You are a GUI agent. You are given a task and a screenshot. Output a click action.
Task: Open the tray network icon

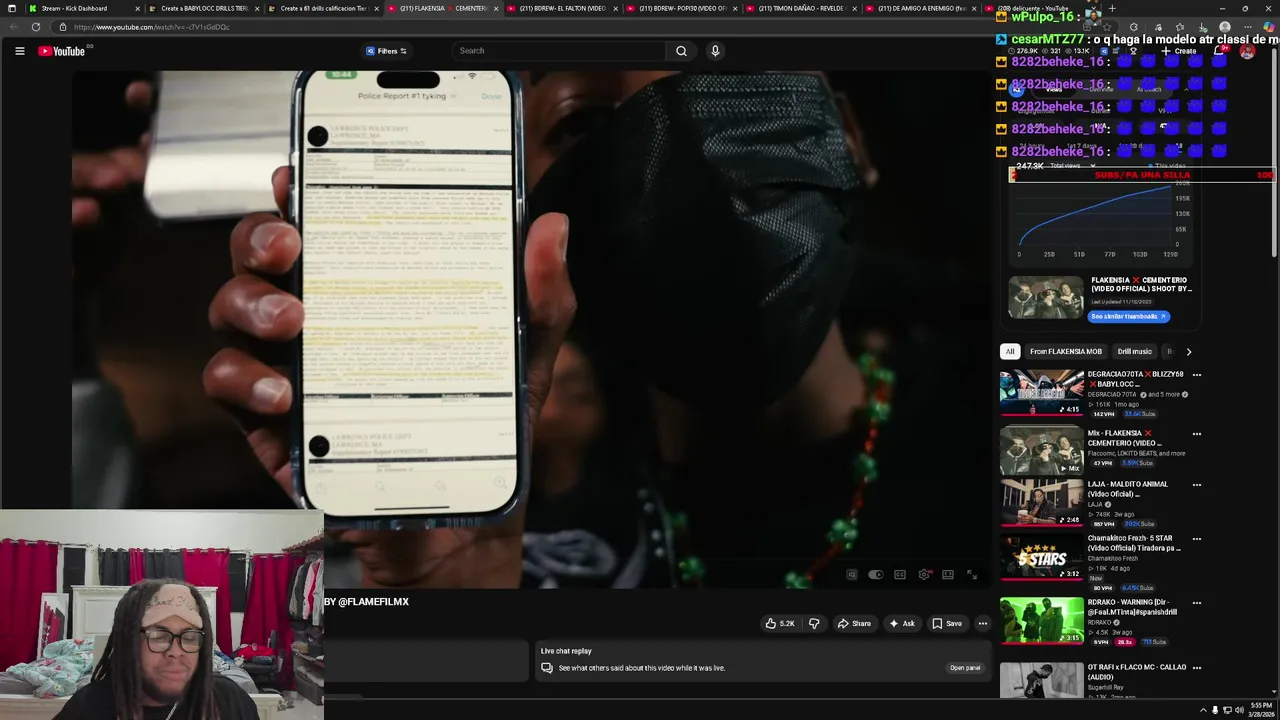coord(1227,710)
